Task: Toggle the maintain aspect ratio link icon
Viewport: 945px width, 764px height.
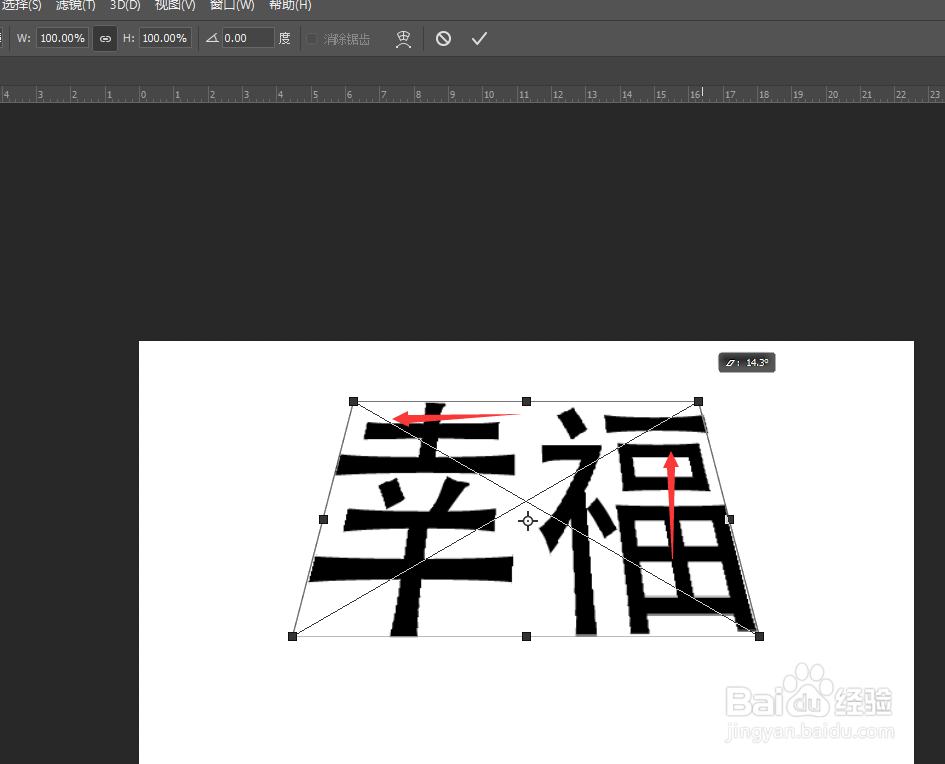Action: 104,38
